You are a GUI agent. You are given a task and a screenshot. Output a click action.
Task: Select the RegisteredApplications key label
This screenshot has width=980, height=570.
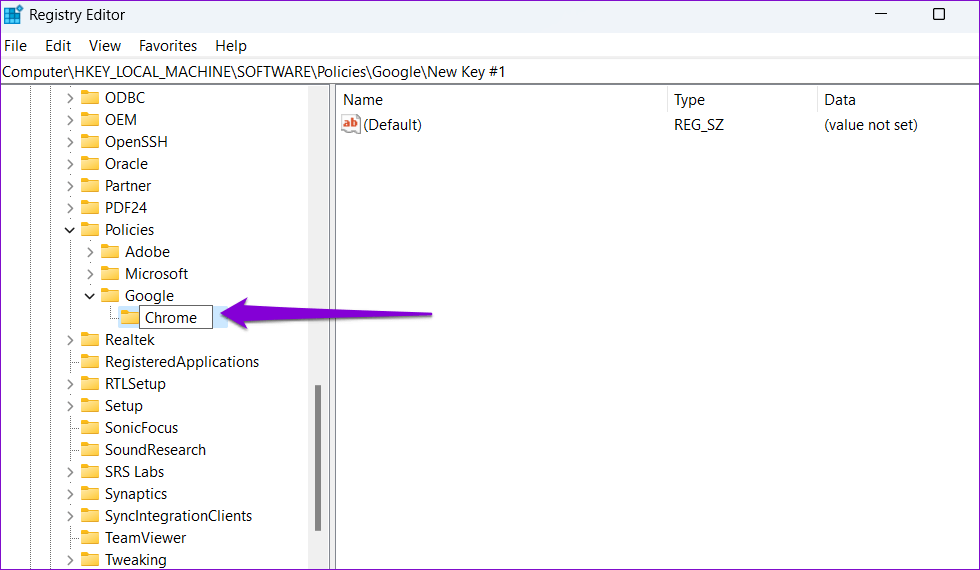point(182,362)
